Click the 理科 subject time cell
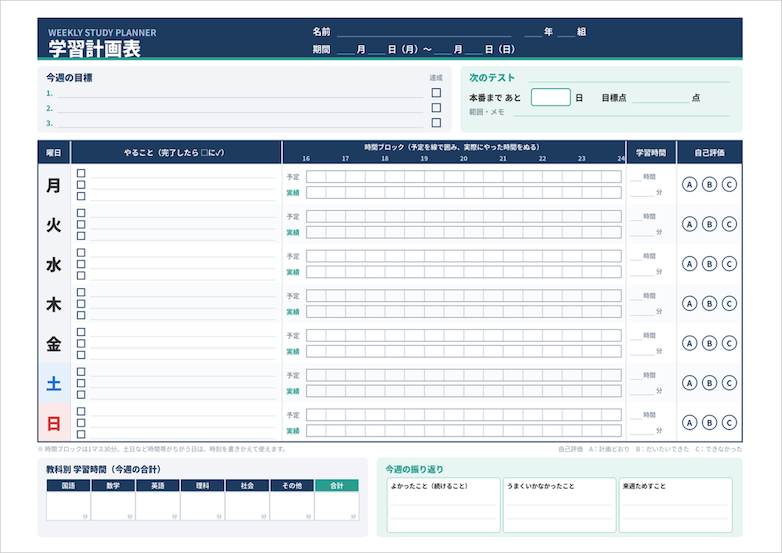782x553 pixels. coord(202,506)
